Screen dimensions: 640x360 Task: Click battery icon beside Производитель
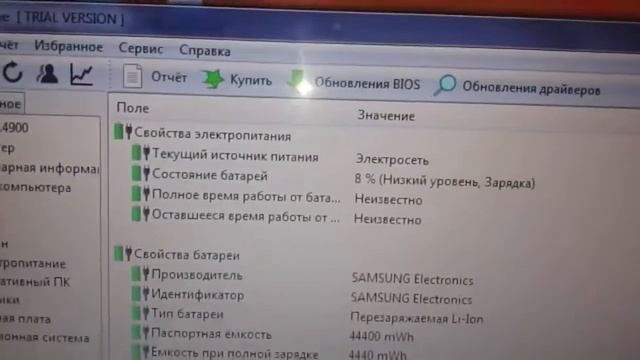tap(140, 273)
